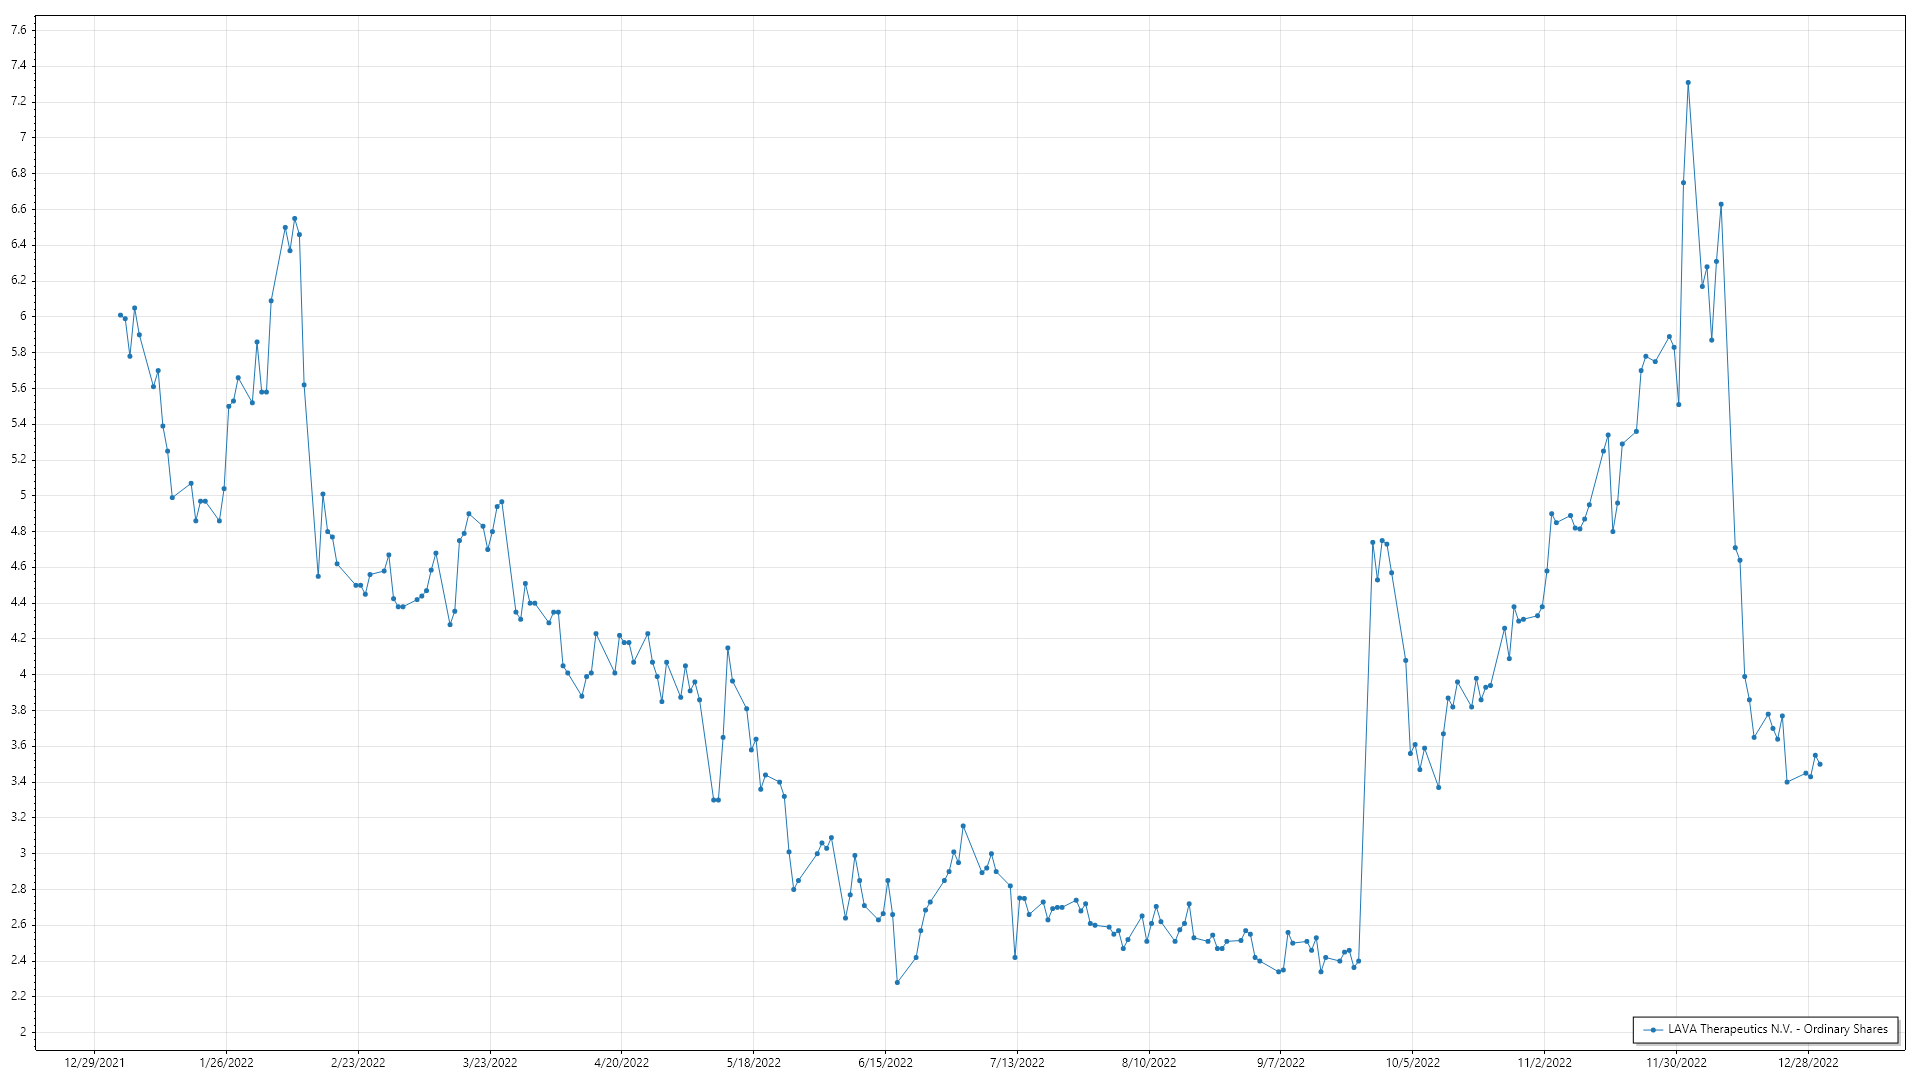The image size is (1920, 1080).
Task: Click the 10/5/2022 x-axis date label
Action: pos(1413,1063)
